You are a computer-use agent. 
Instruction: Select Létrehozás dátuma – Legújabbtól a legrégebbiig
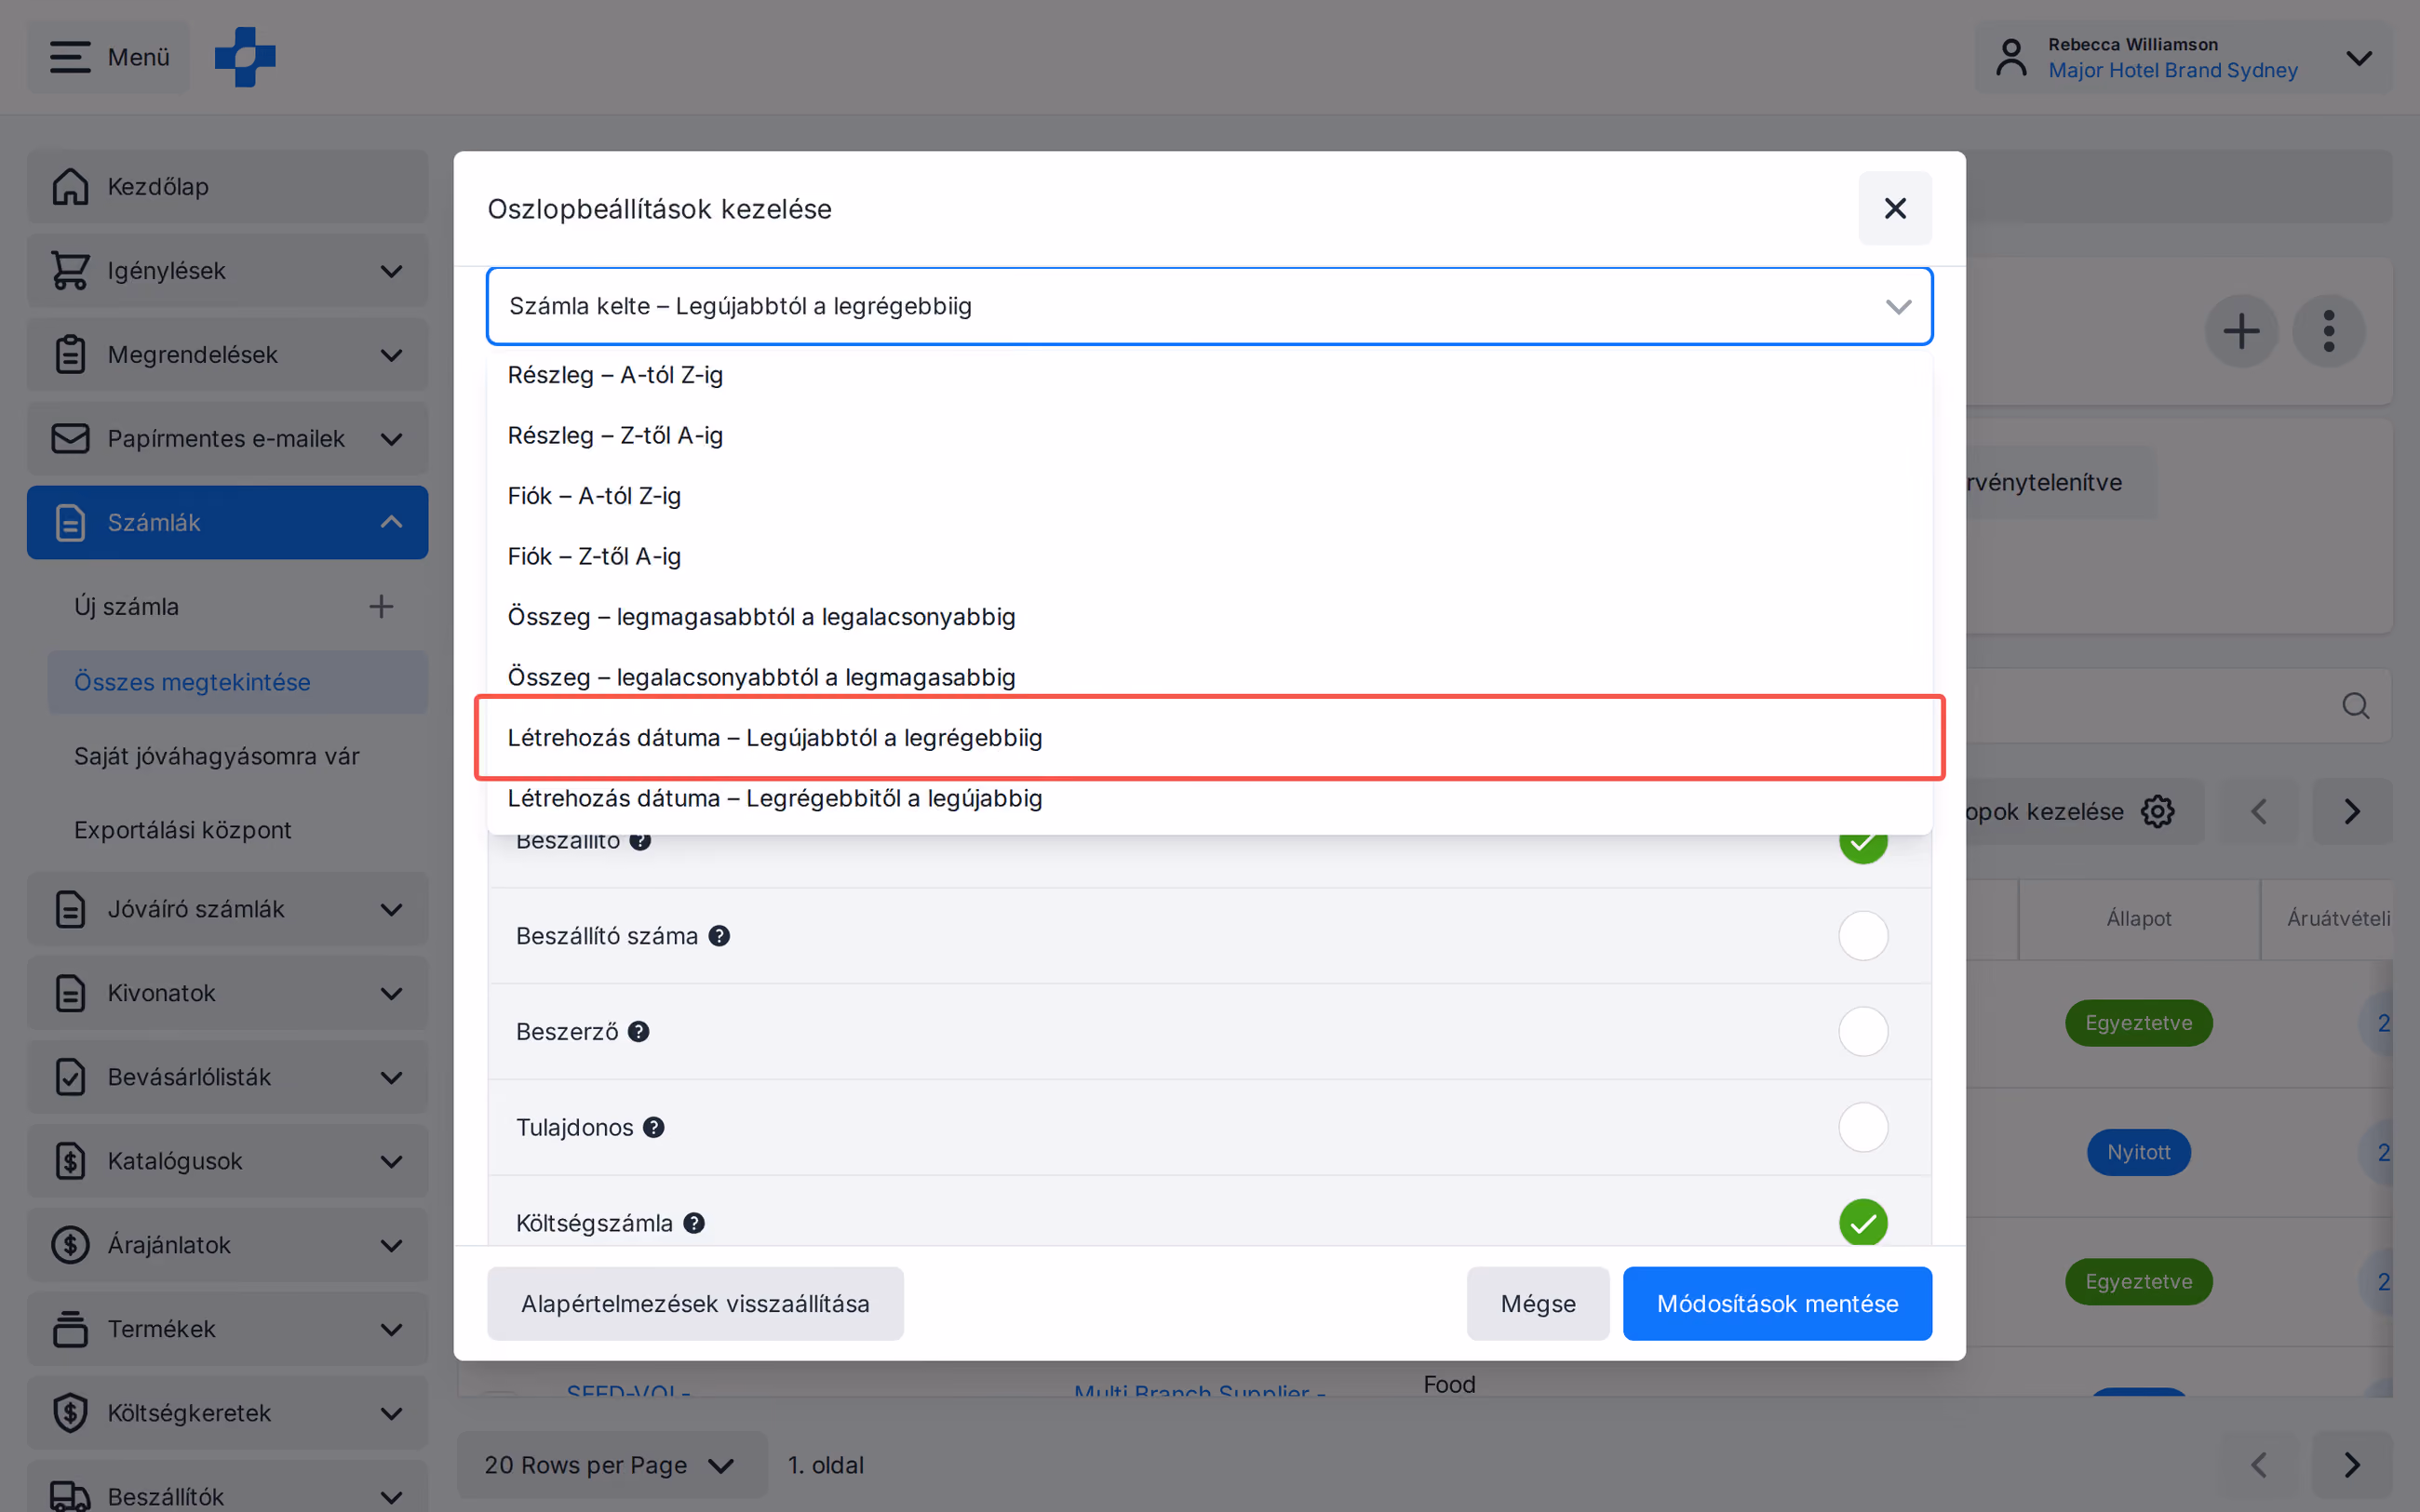[x=1209, y=738]
